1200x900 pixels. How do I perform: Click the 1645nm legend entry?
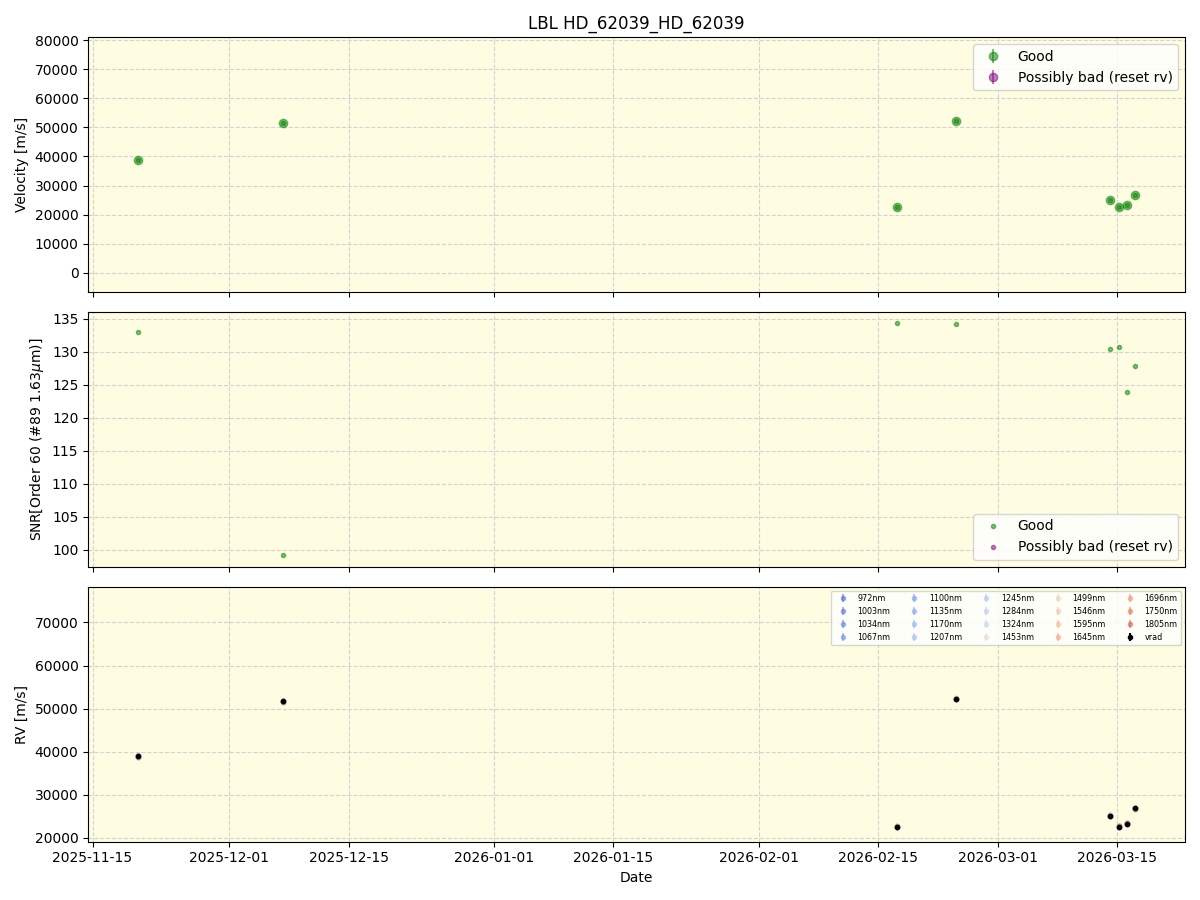tap(1080, 637)
